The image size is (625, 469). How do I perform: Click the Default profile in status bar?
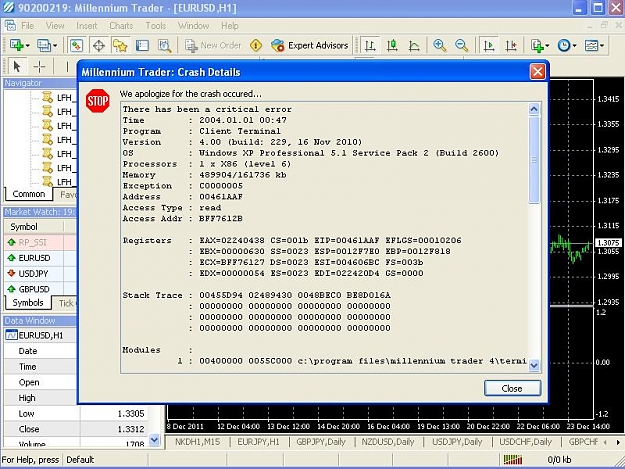[80, 459]
